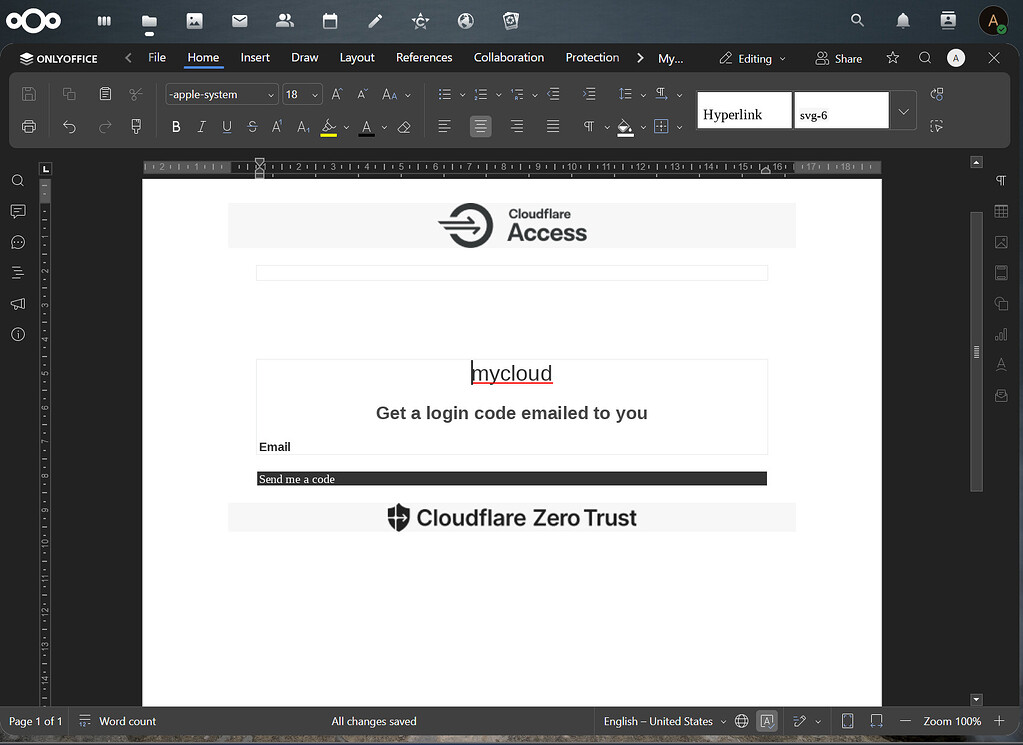Open highlight color dropdown arrow
Image resolution: width=1023 pixels, height=745 pixels.
(x=346, y=127)
